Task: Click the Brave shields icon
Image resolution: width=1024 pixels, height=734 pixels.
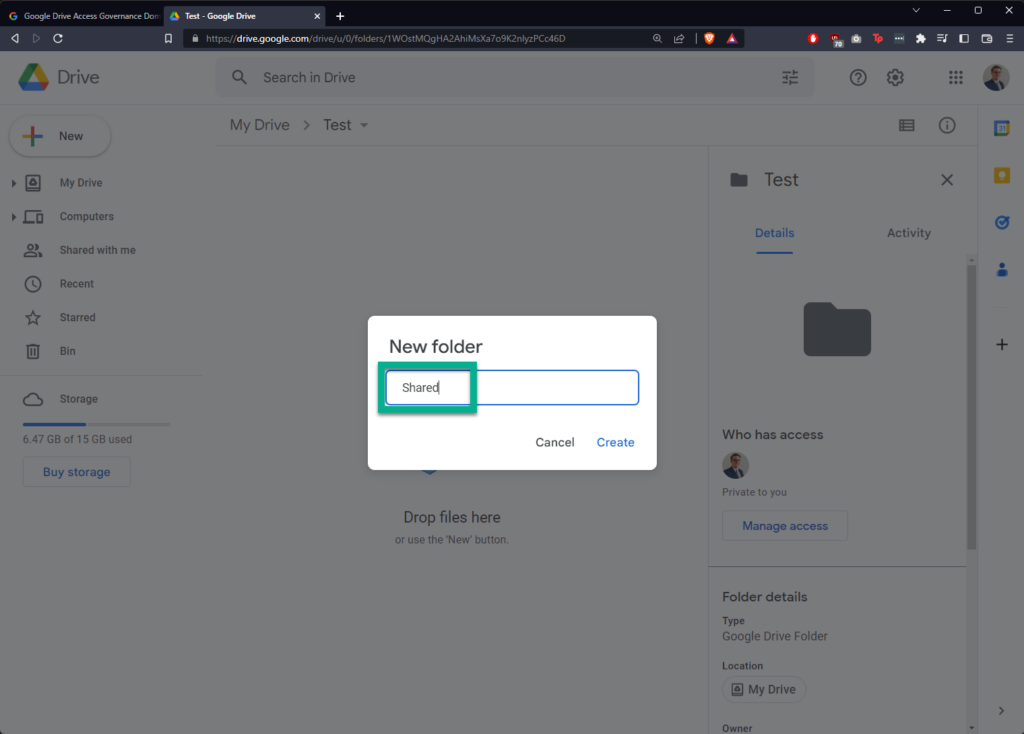Action: [x=709, y=39]
